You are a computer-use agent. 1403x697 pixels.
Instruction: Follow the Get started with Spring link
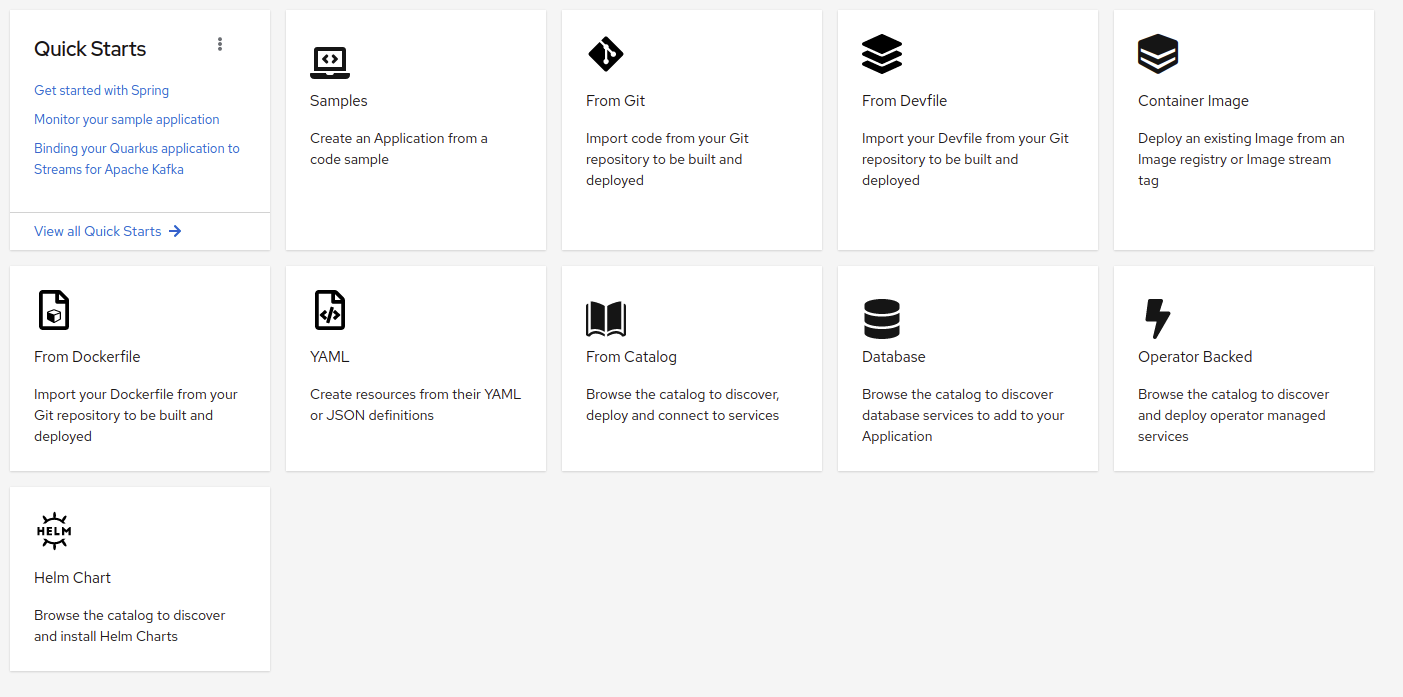pyautogui.click(x=101, y=90)
